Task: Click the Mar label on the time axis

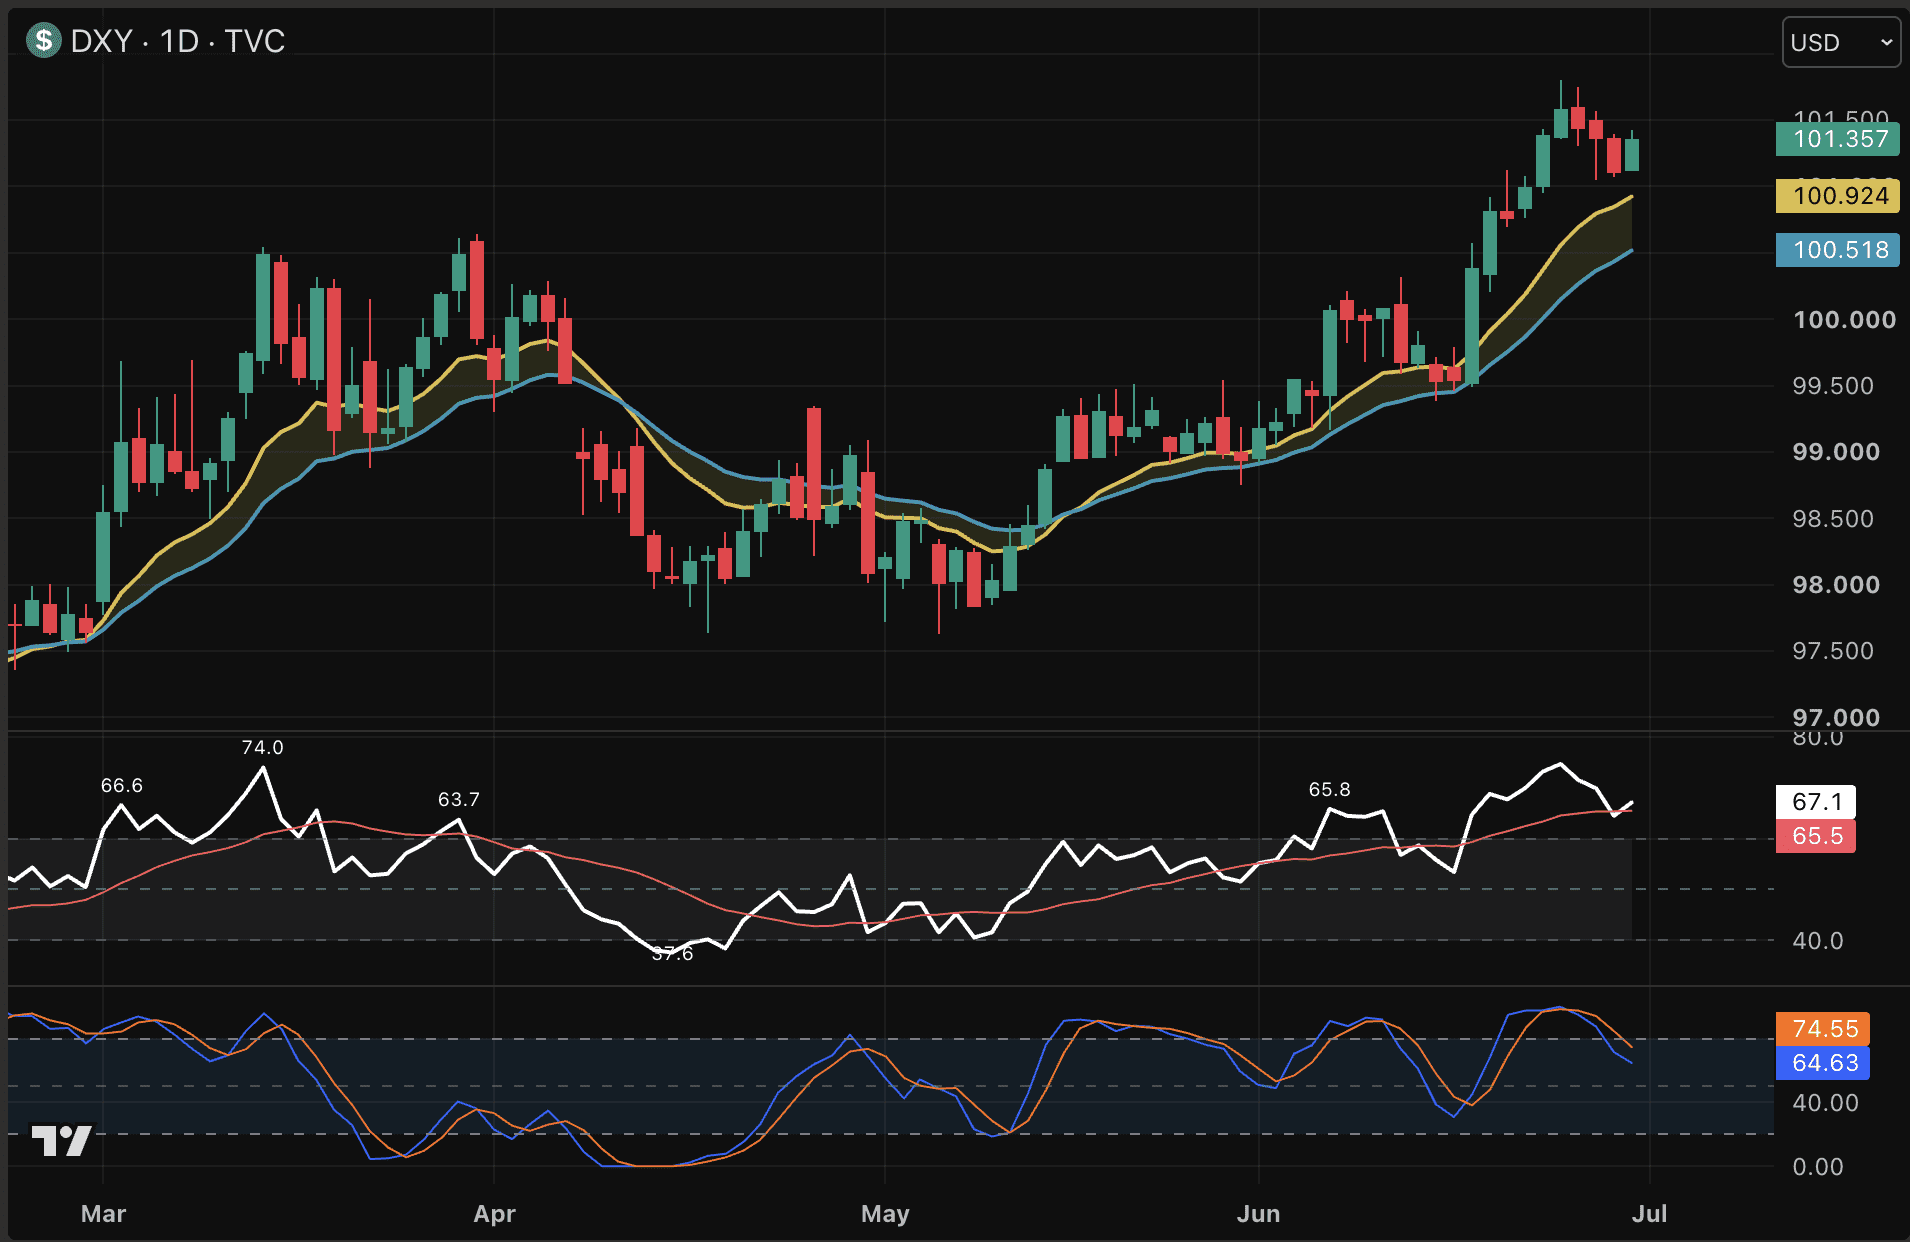Action: click(103, 1214)
